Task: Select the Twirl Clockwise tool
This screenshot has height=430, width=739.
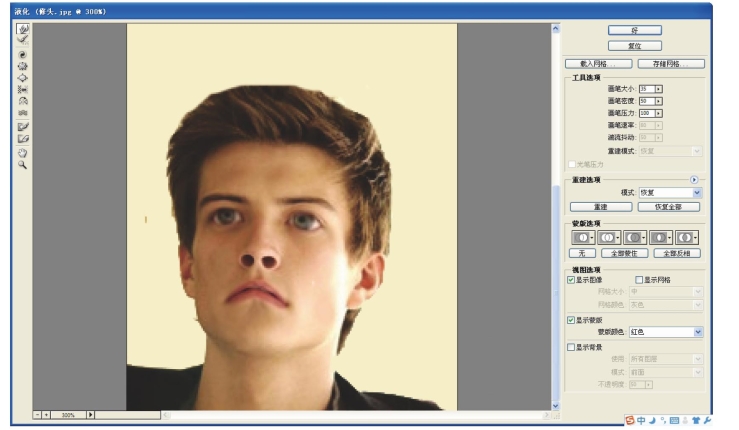Action: (x=23, y=55)
